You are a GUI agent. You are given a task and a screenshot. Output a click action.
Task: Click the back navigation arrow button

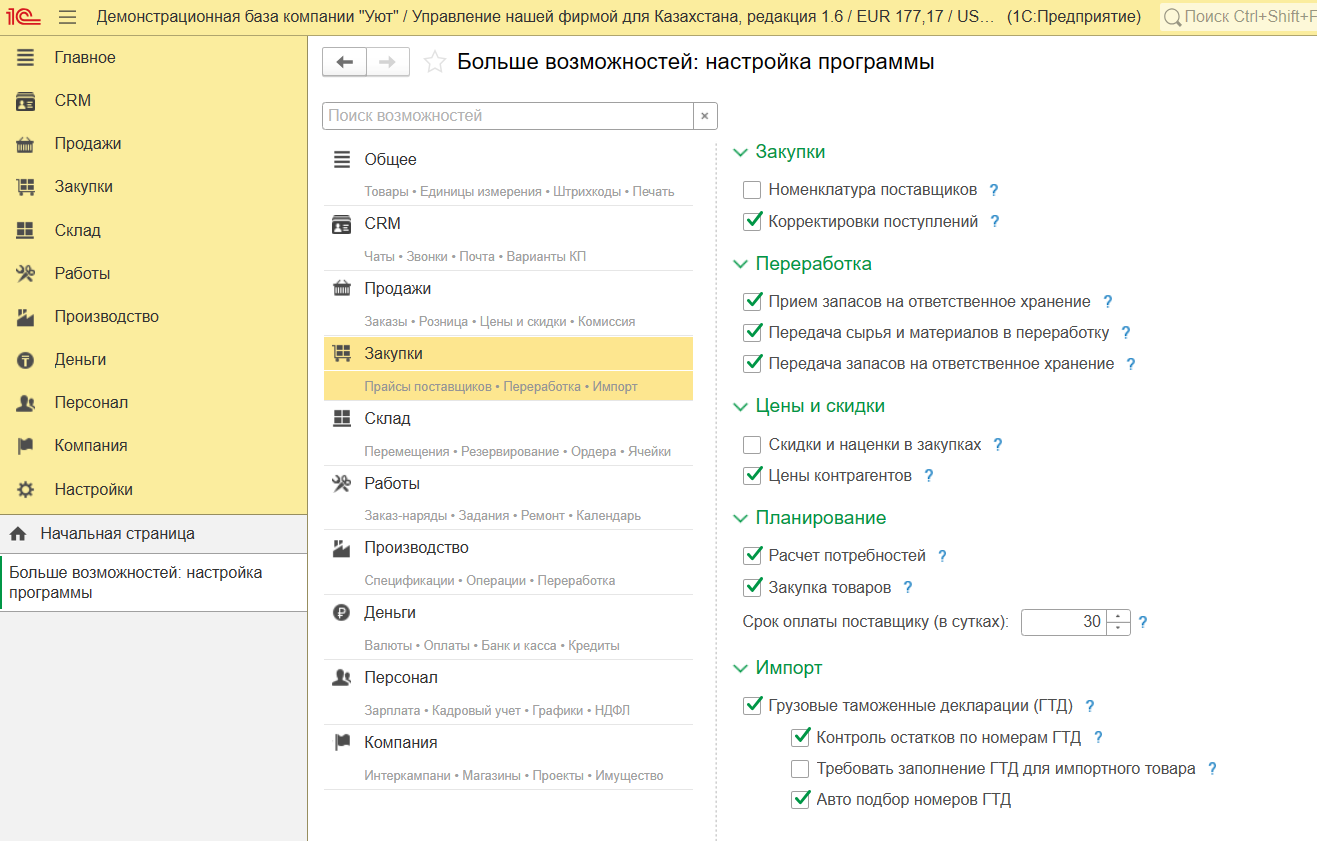(x=345, y=62)
